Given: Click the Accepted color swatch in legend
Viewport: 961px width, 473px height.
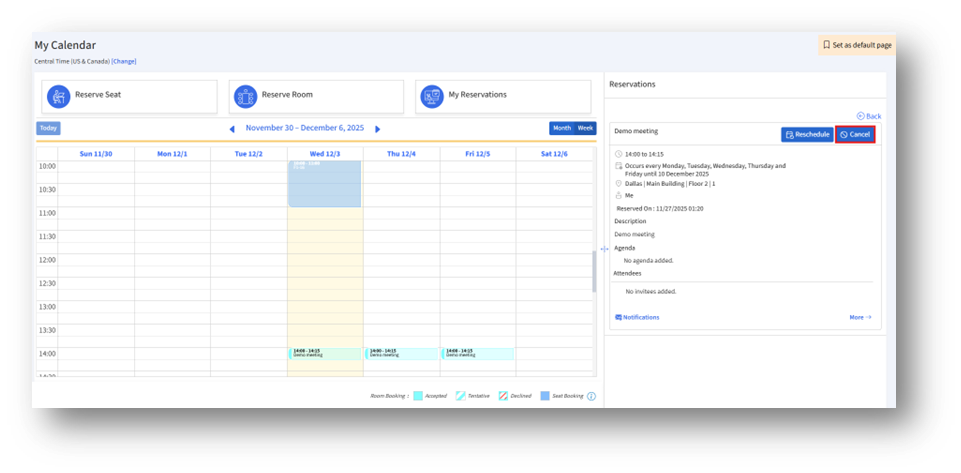Looking at the screenshot, I should pyautogui.click(x=418, y=396).
